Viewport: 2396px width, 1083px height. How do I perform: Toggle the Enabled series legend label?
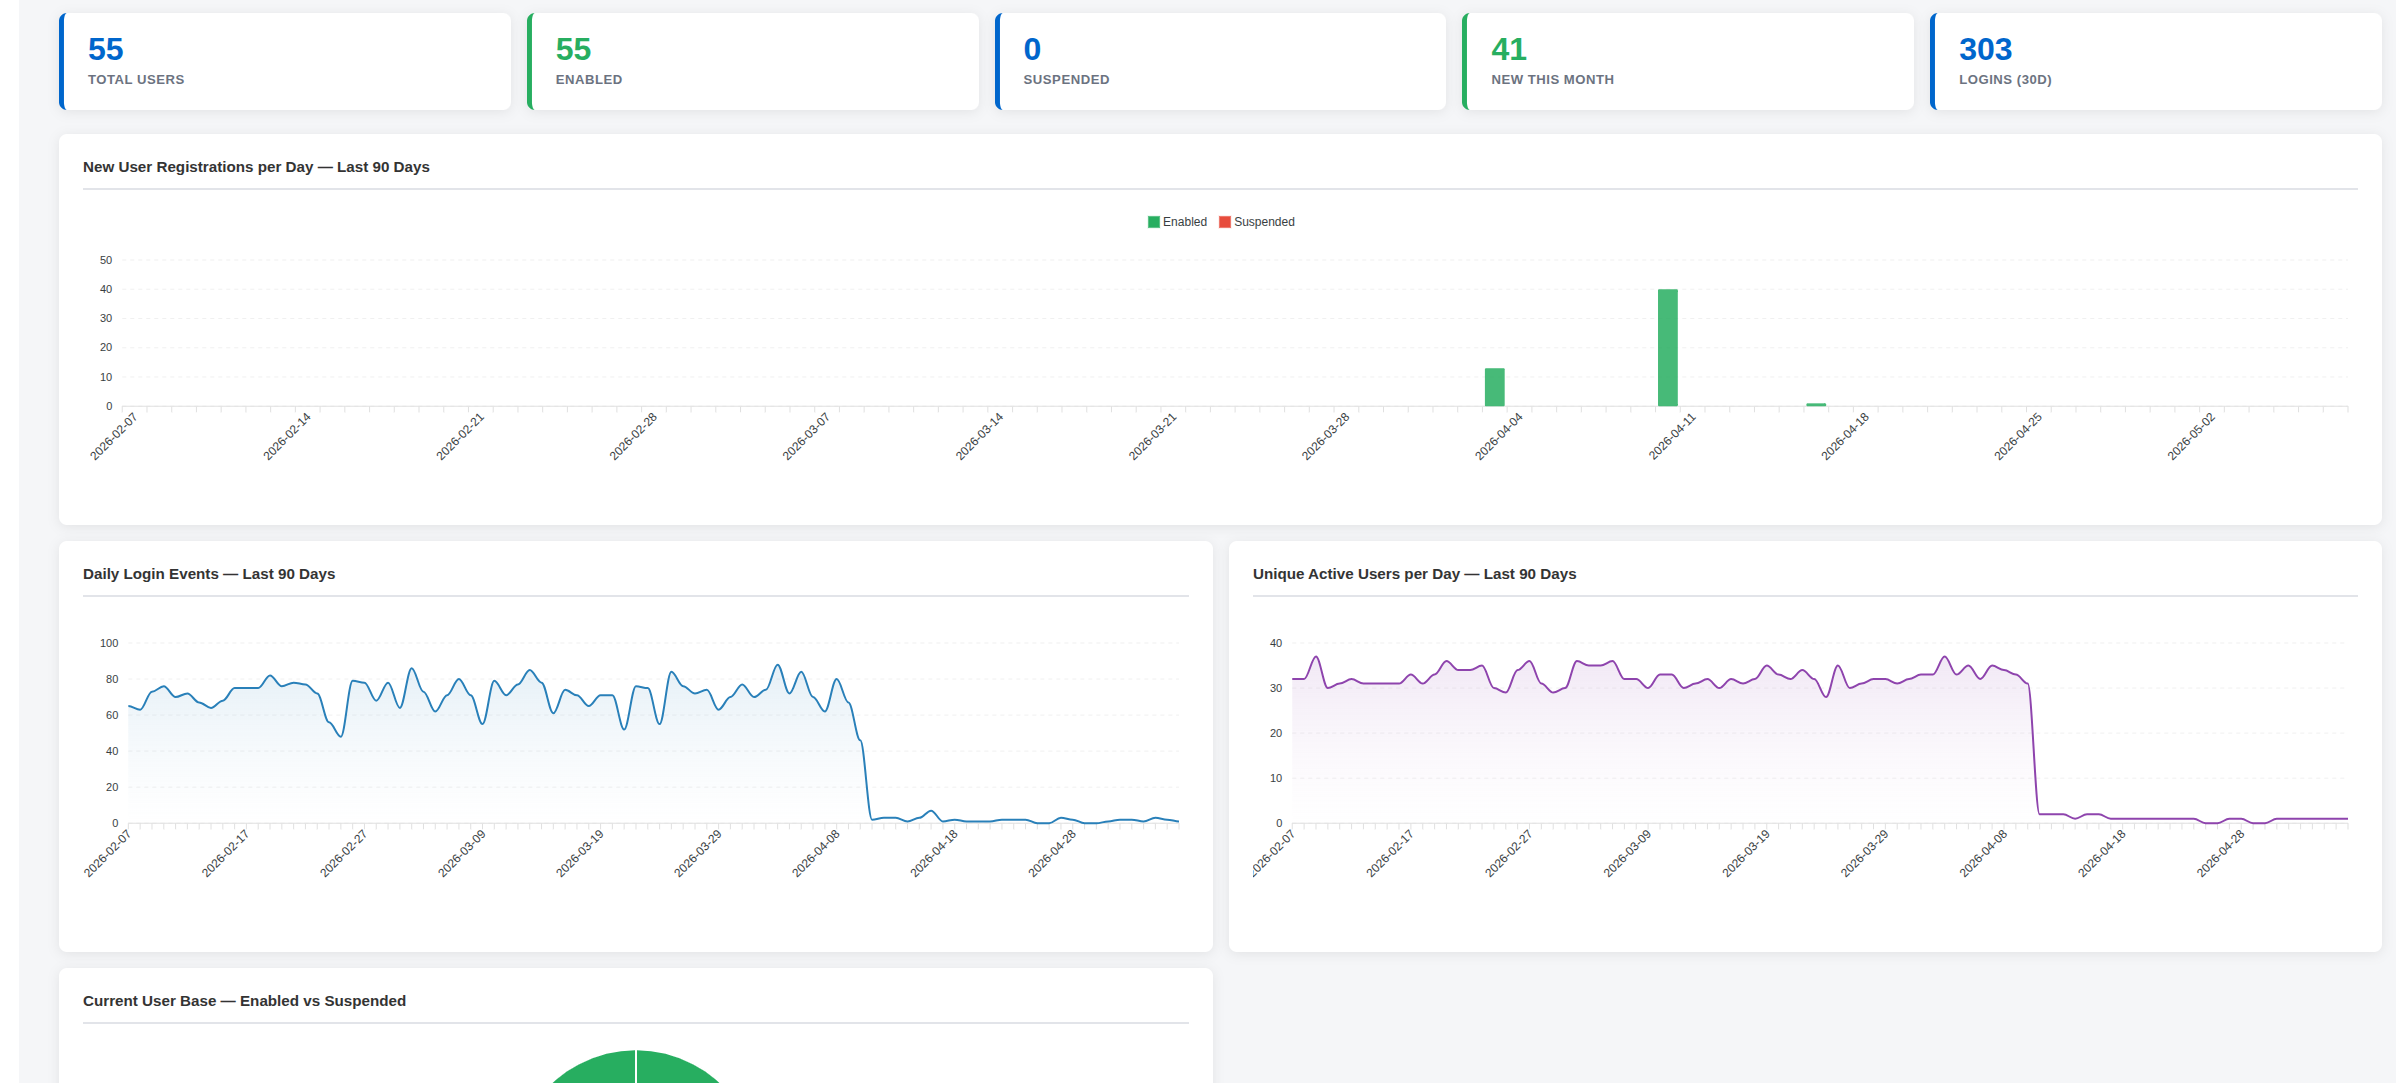(x=1185, y=222)
